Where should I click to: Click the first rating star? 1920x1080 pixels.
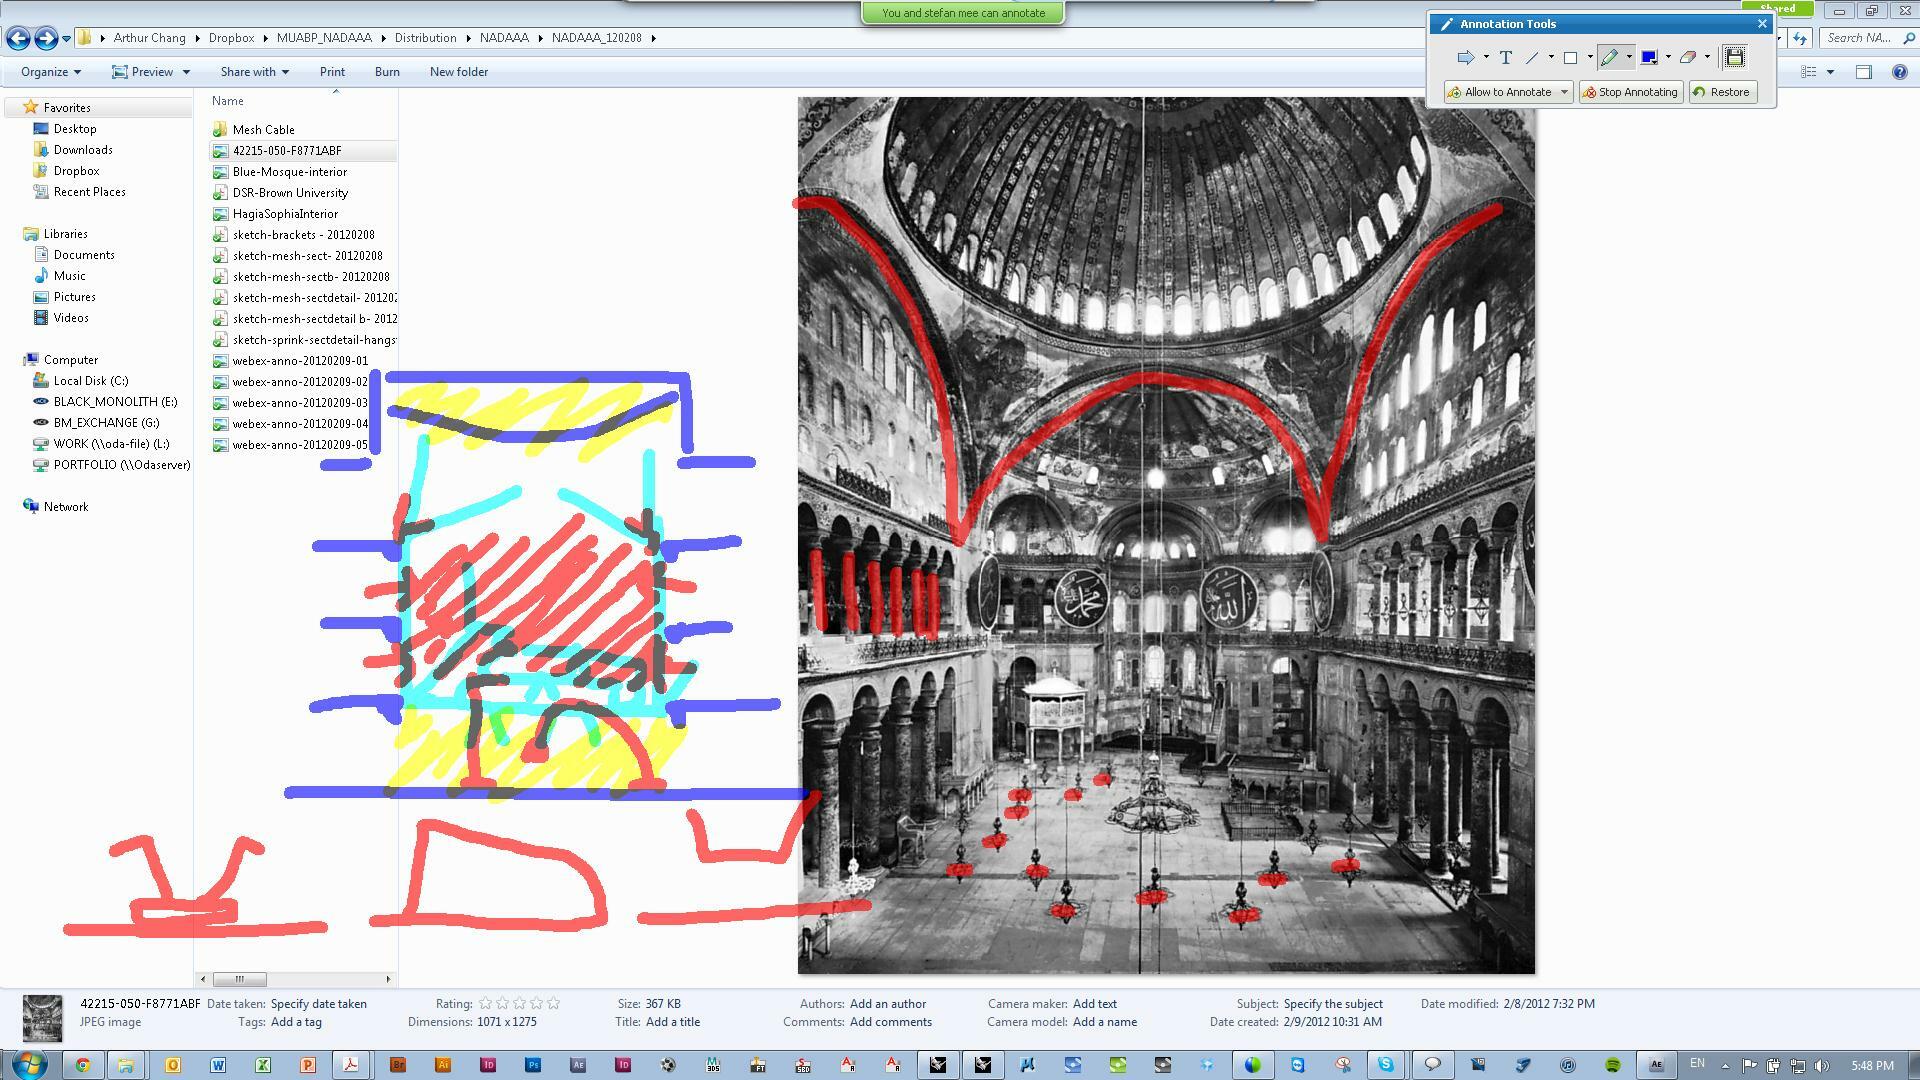coord(485,1003)
